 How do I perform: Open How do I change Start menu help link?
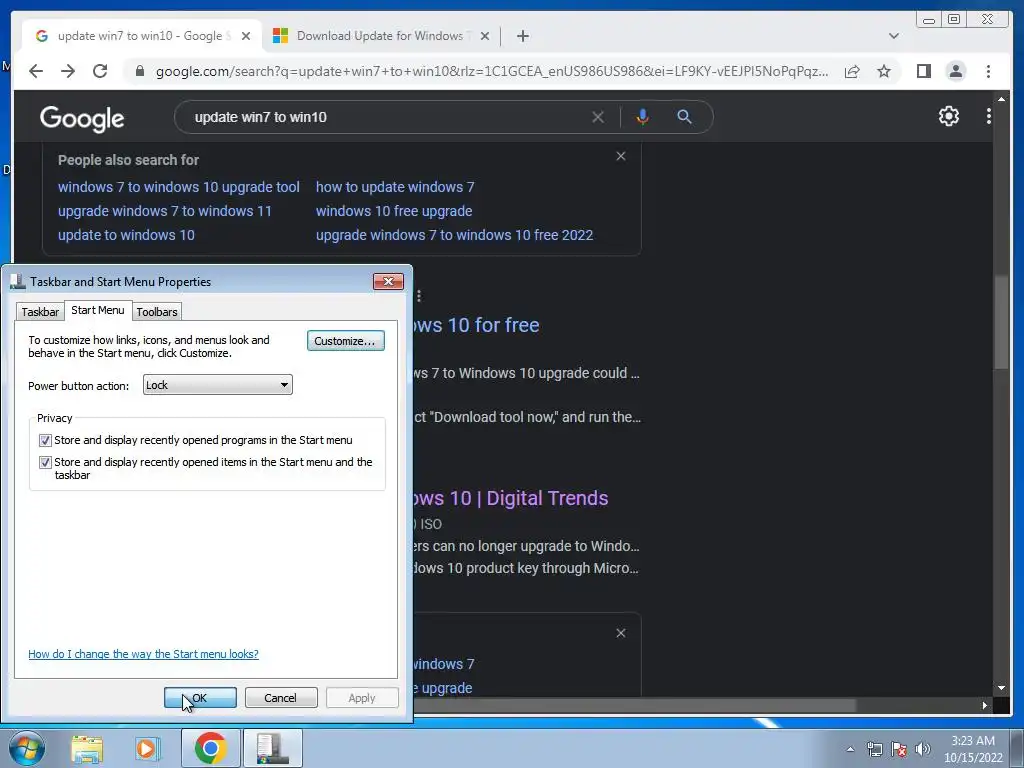(x=143, y=654)
